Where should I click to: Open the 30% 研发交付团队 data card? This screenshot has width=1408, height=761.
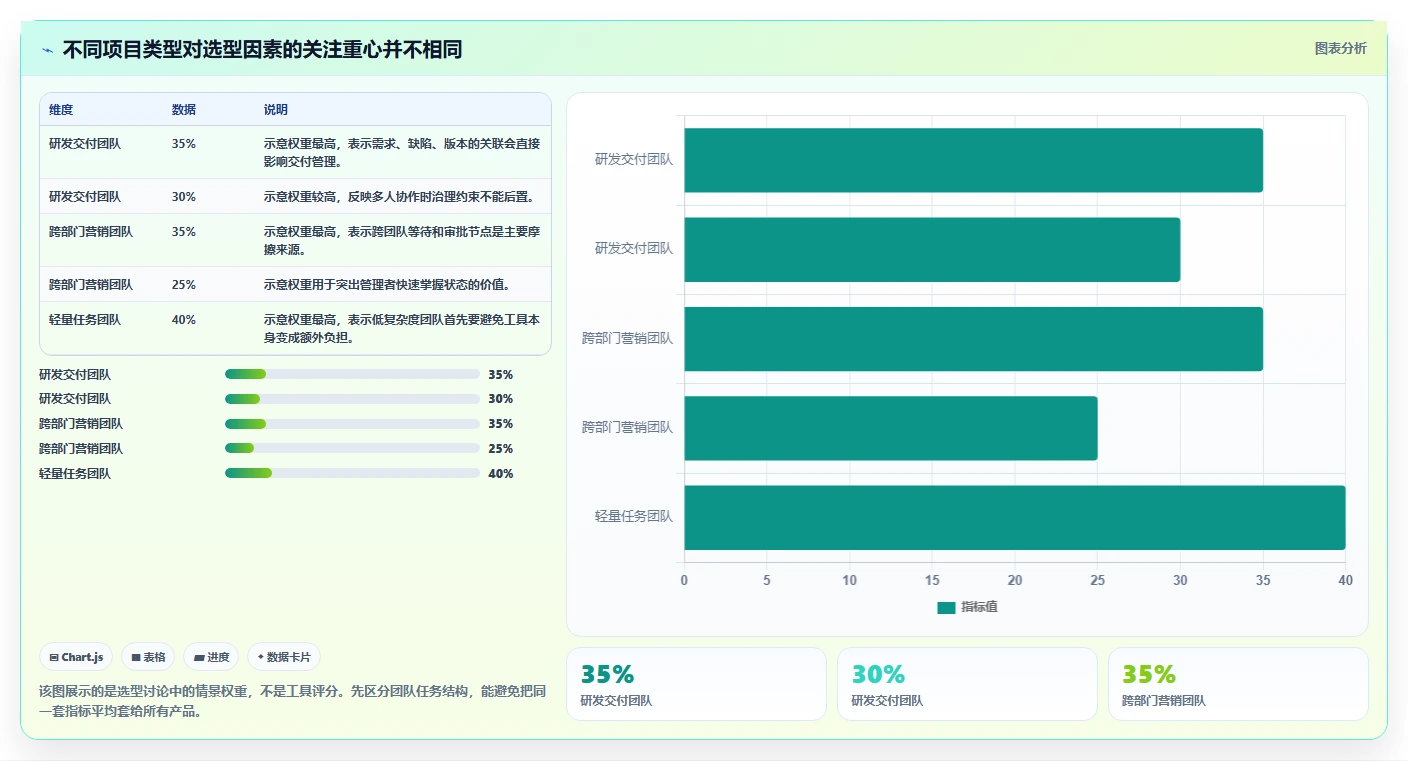(967, 684)
